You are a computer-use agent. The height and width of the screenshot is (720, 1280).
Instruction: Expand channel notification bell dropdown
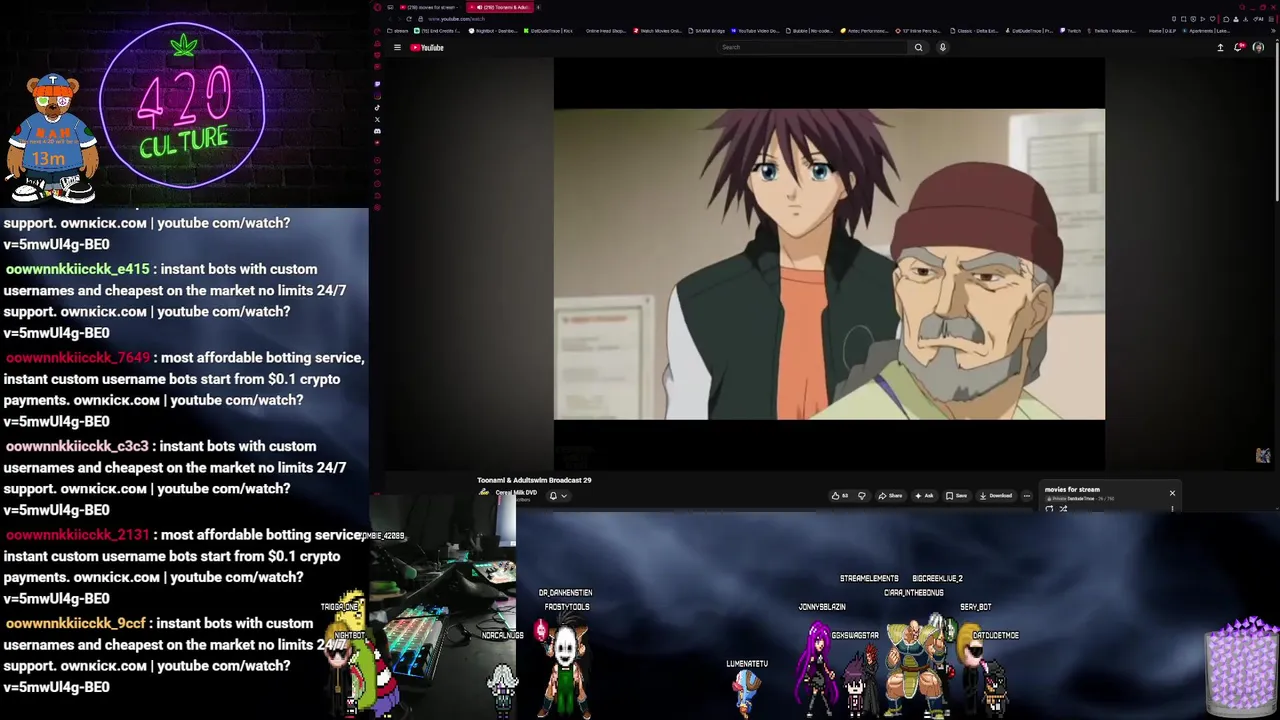557,496
